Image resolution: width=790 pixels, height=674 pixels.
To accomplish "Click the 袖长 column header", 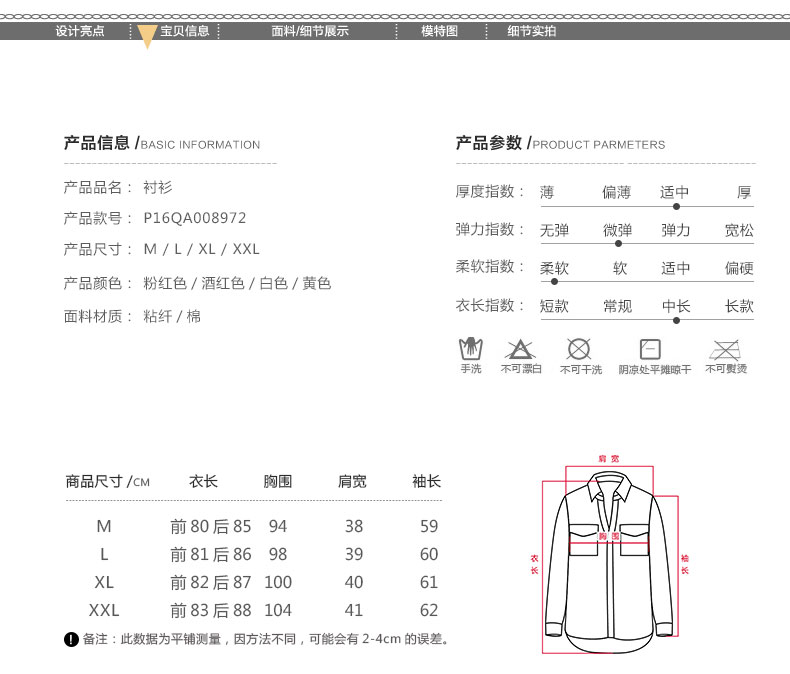I will [x=426, y=482].
